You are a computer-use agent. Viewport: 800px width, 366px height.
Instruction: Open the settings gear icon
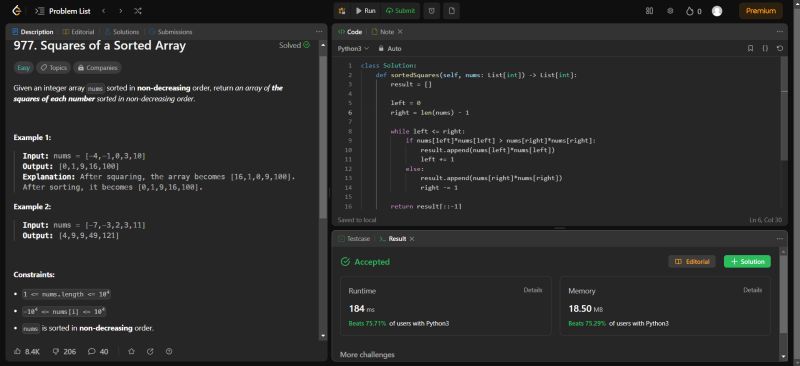coord(670,11)
